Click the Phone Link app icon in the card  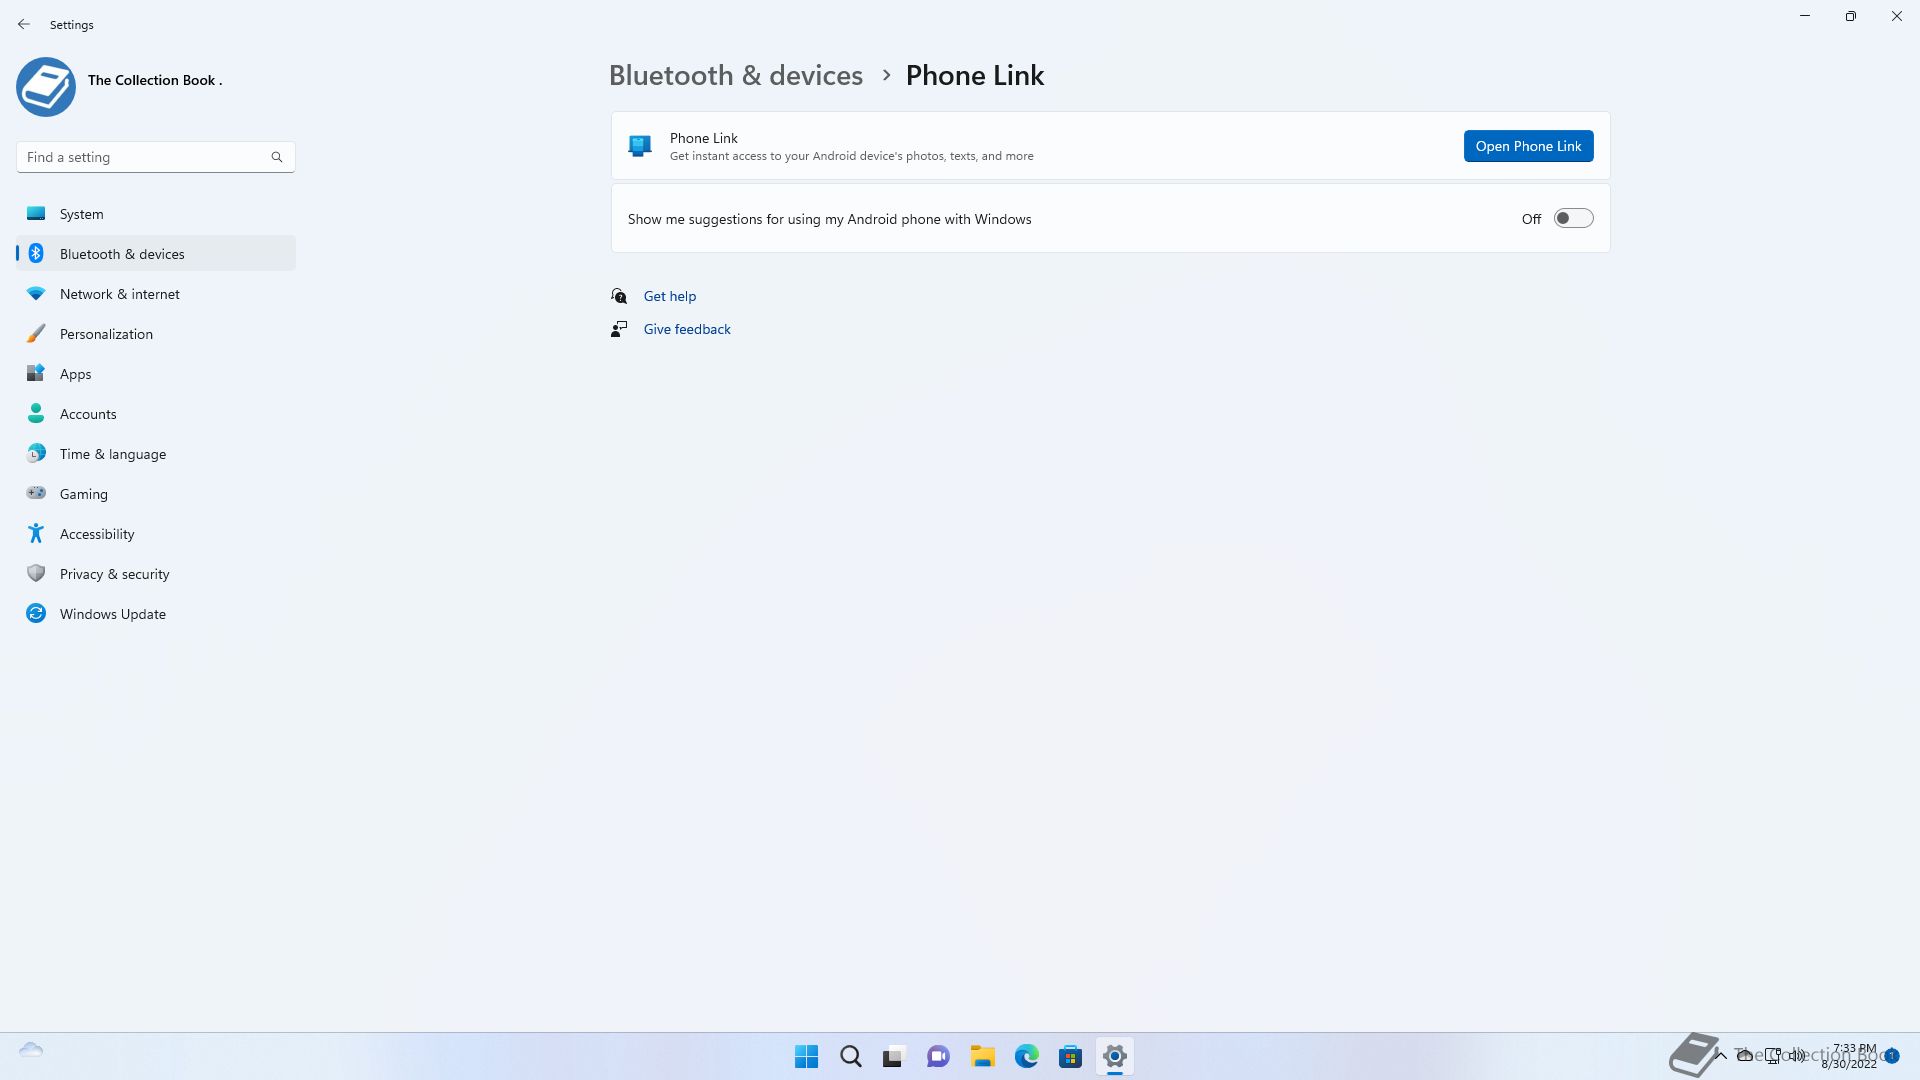click(x=640, y=146)
